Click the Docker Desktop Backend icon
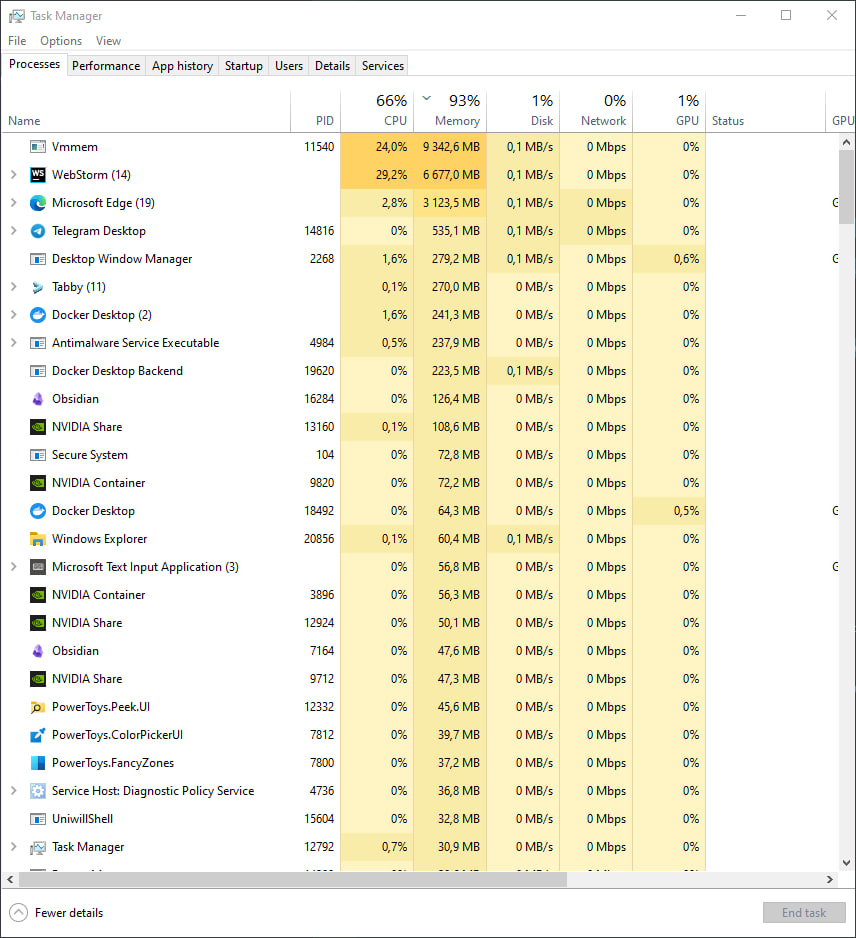 click(38, 371)
